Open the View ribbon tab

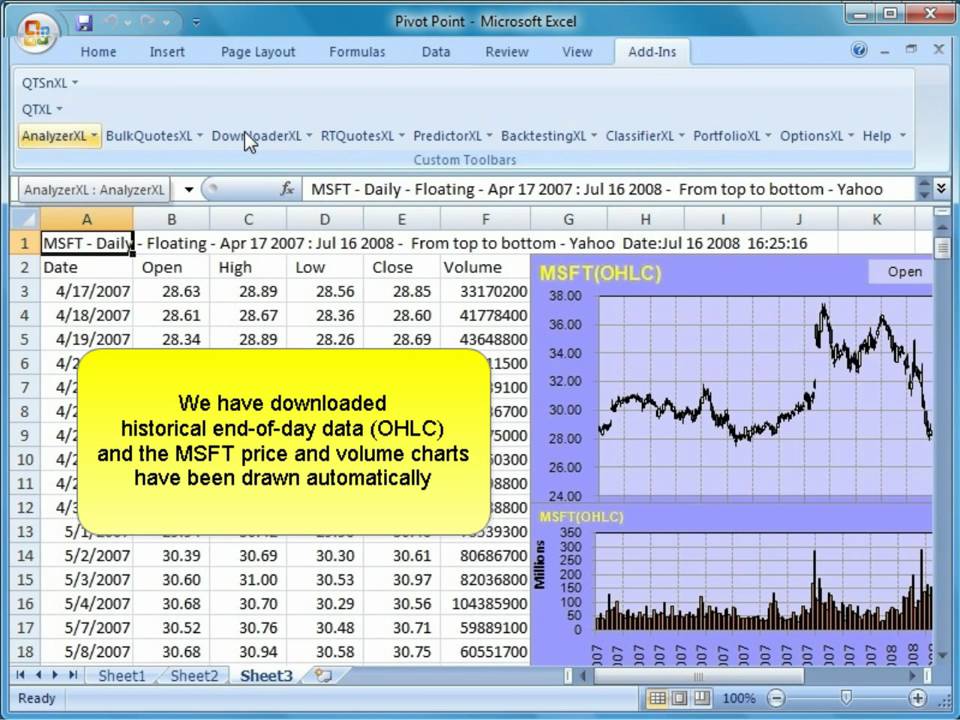coord(577,52)
